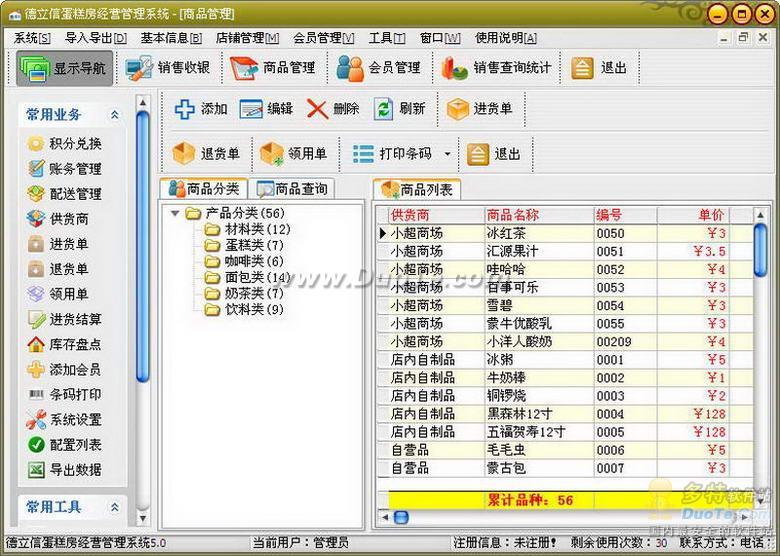Open 条码打印 in the sidebar
This screenshot has height=556, width=780.
(65, 394)
